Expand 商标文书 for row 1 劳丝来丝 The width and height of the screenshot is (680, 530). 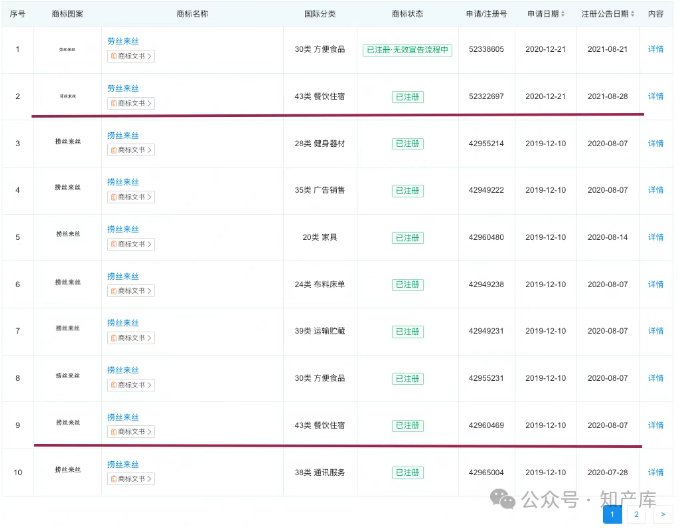pyautogui.click(x=131, y=56)
